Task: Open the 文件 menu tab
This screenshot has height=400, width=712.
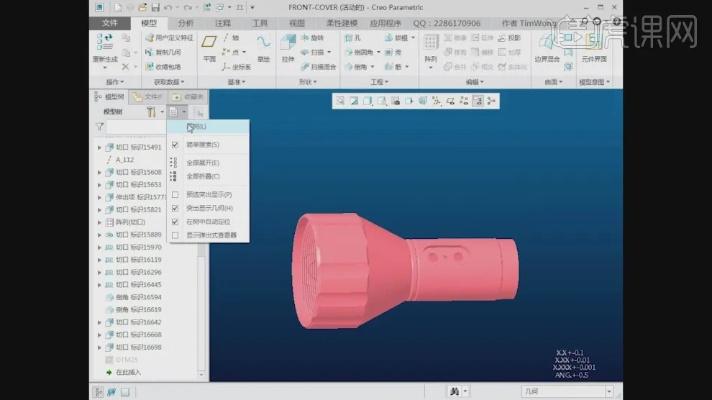Action: (x=110, y=22)
